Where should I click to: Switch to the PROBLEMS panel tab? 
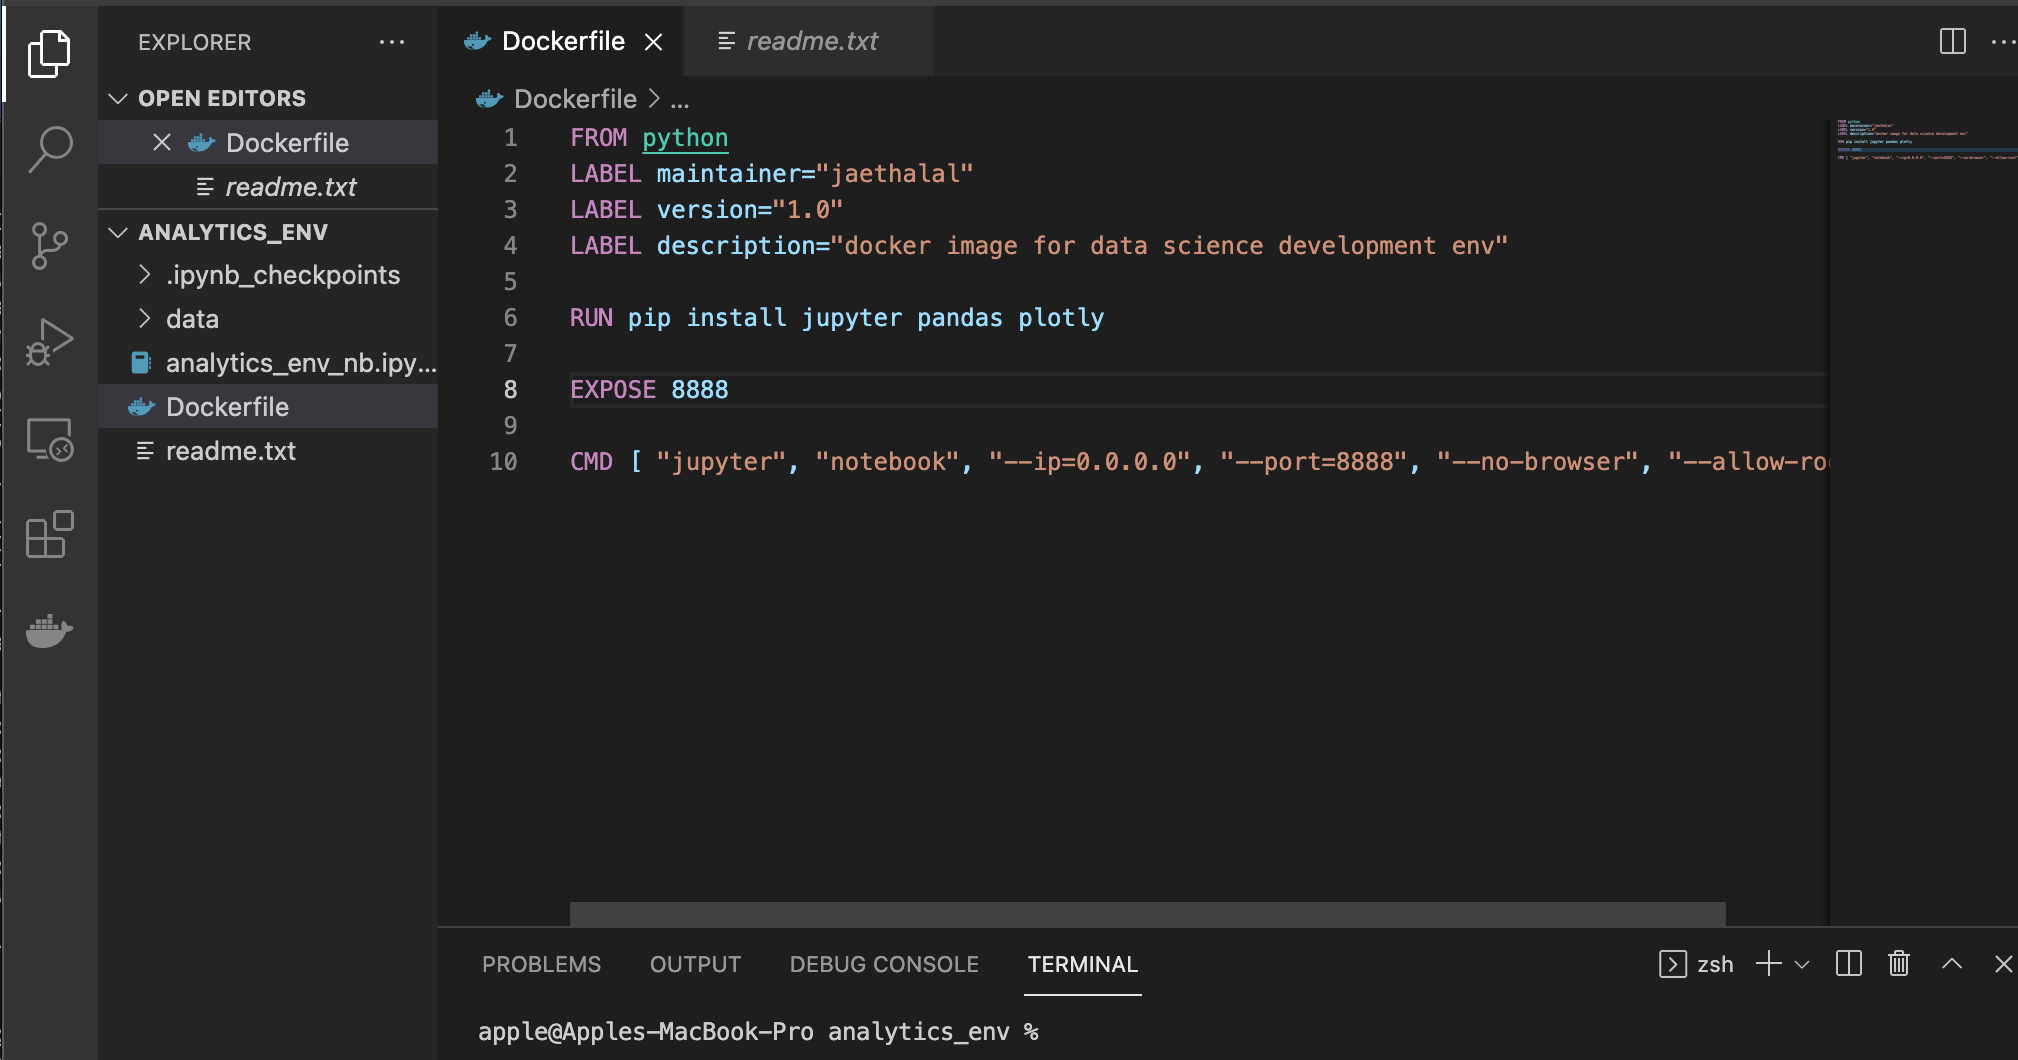pyautogui.click(x=541, y=964)
